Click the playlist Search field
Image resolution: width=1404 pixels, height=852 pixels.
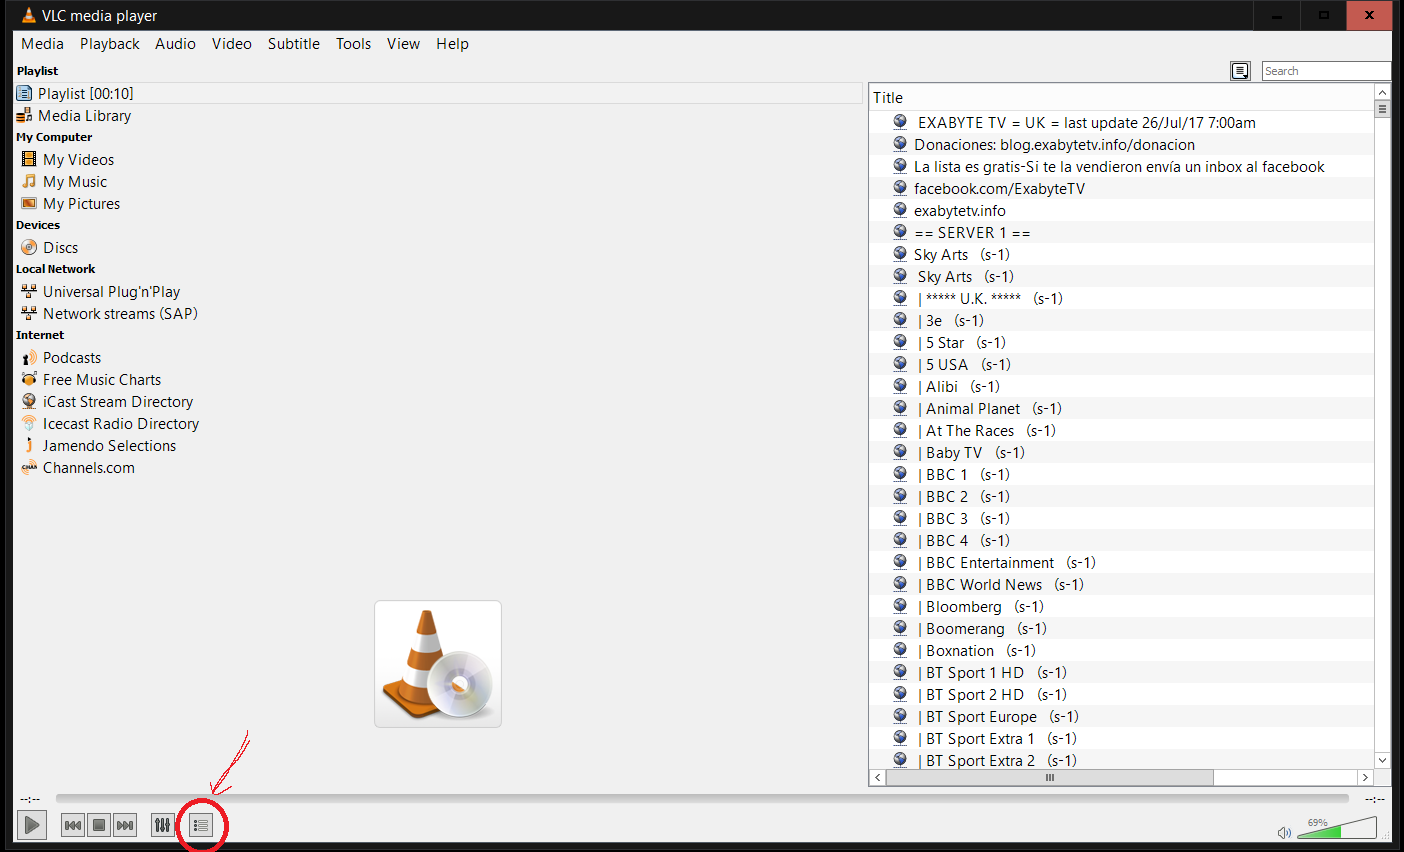(x=1326, y=71)
